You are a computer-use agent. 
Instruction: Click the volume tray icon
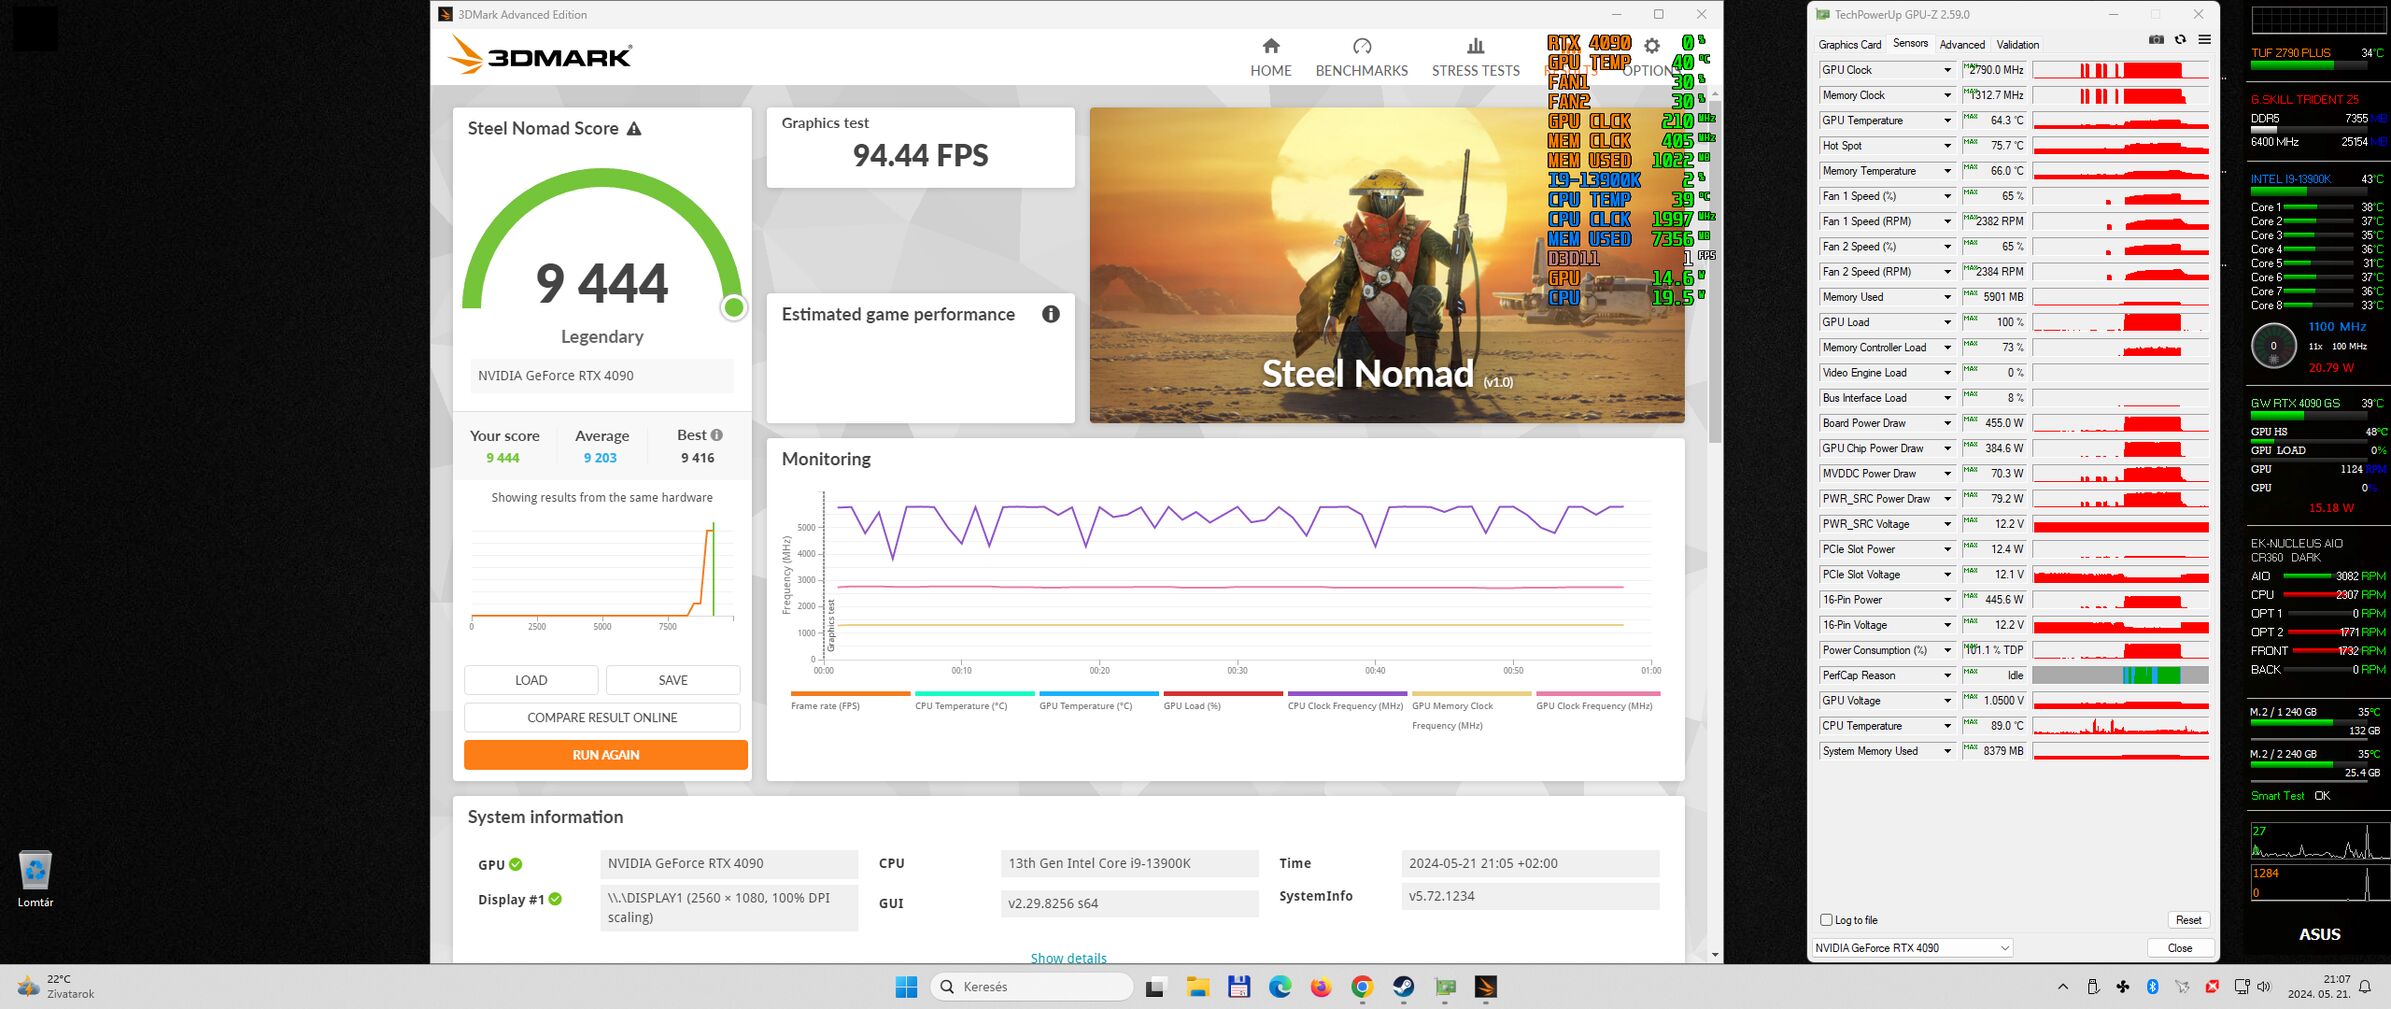coord(2264,987)
